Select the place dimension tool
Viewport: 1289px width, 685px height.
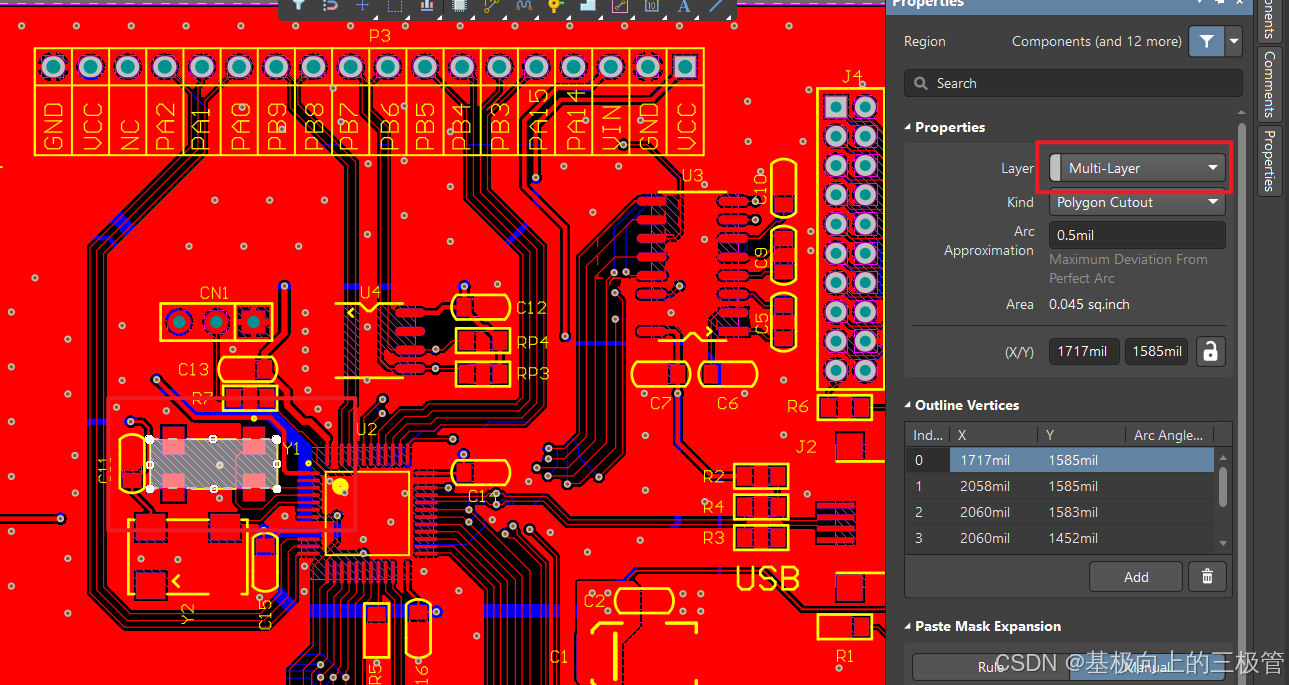coord(651,5)
